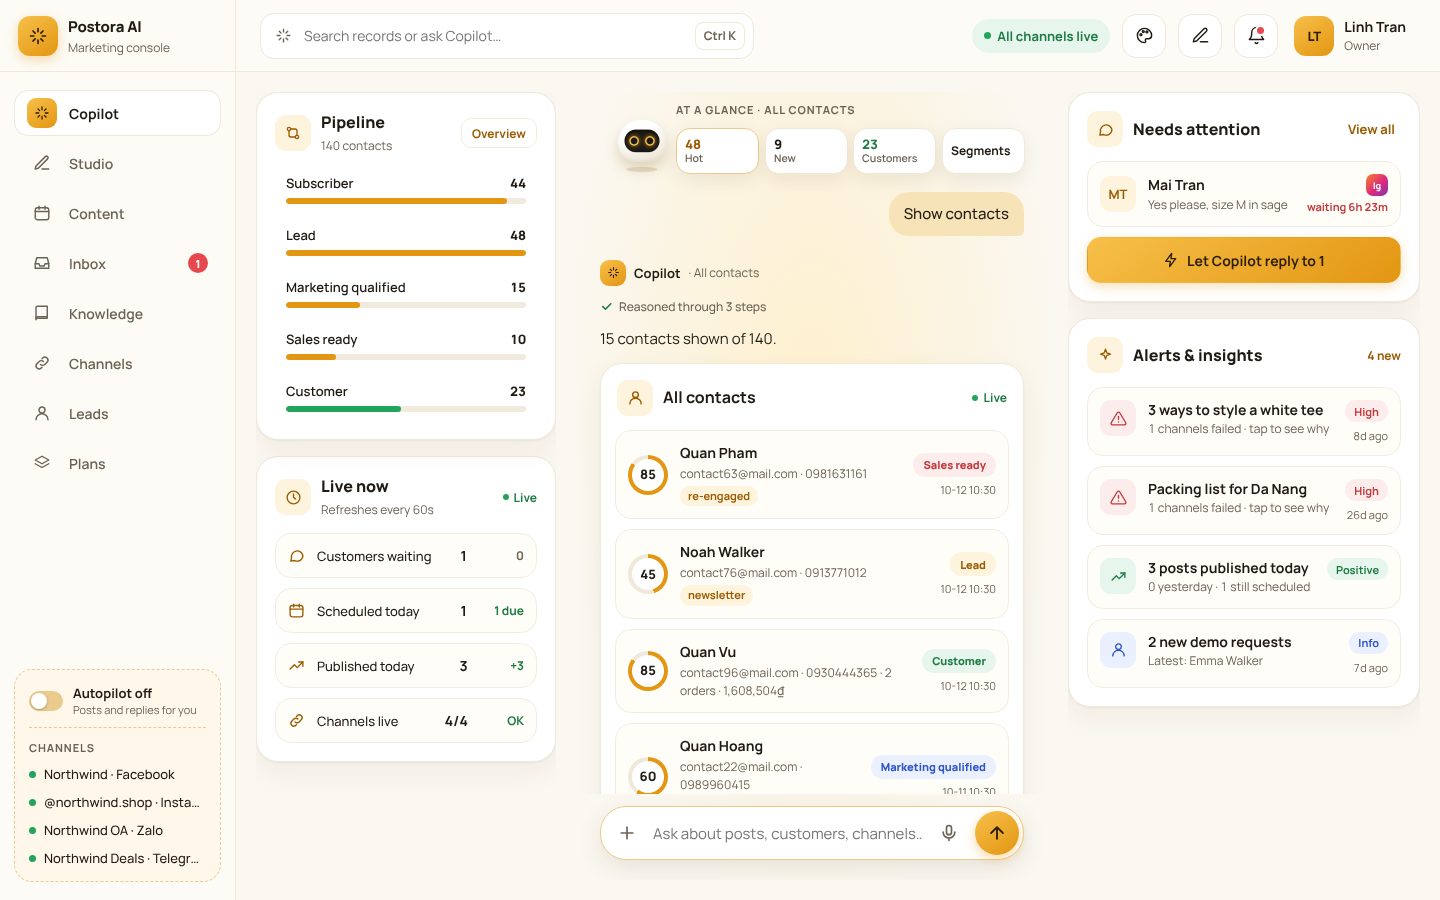The height and width of the screenshot is (900, 1440).
Task: Open Mai Tran's waiting message
Action: click(1243, 194)
